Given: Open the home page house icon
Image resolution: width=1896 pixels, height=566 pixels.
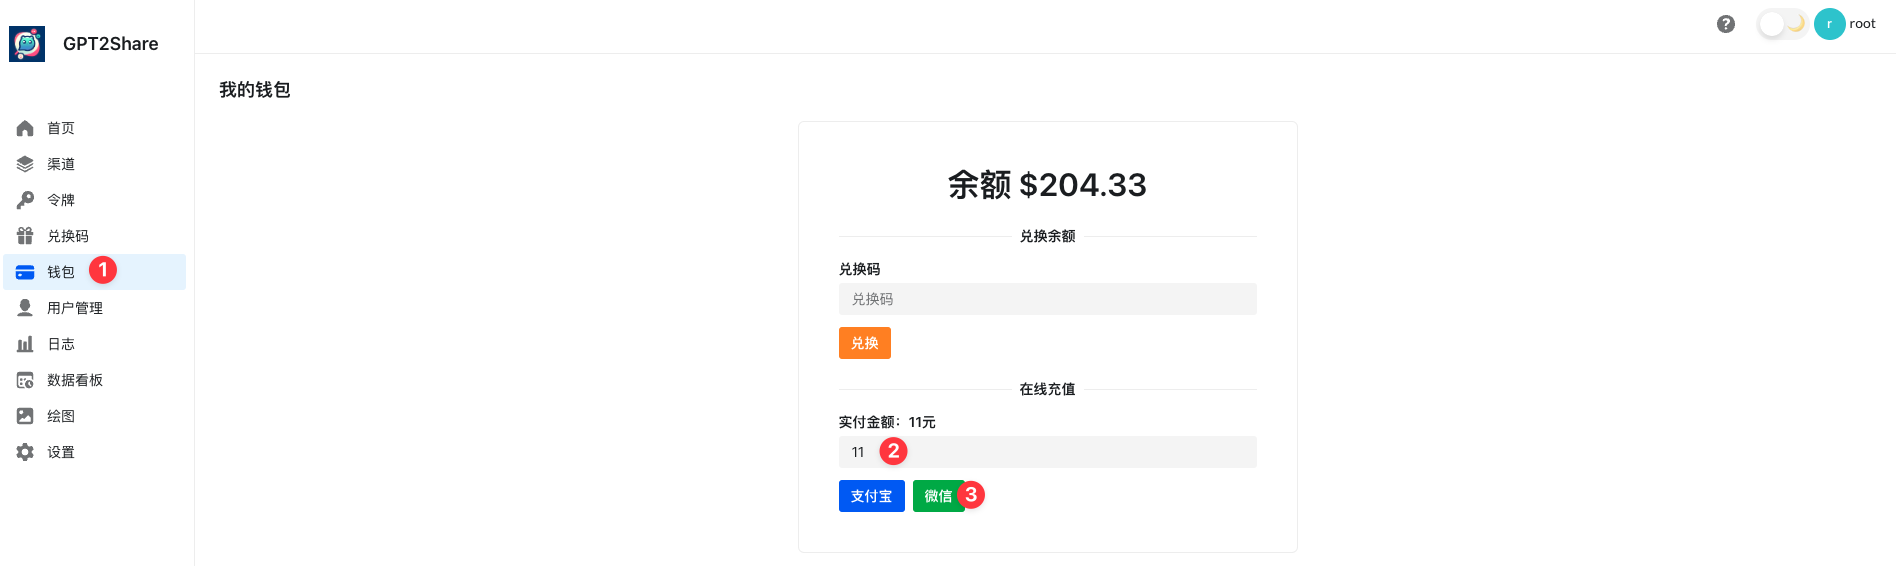Looking at the screenshot, I should 25,128.
